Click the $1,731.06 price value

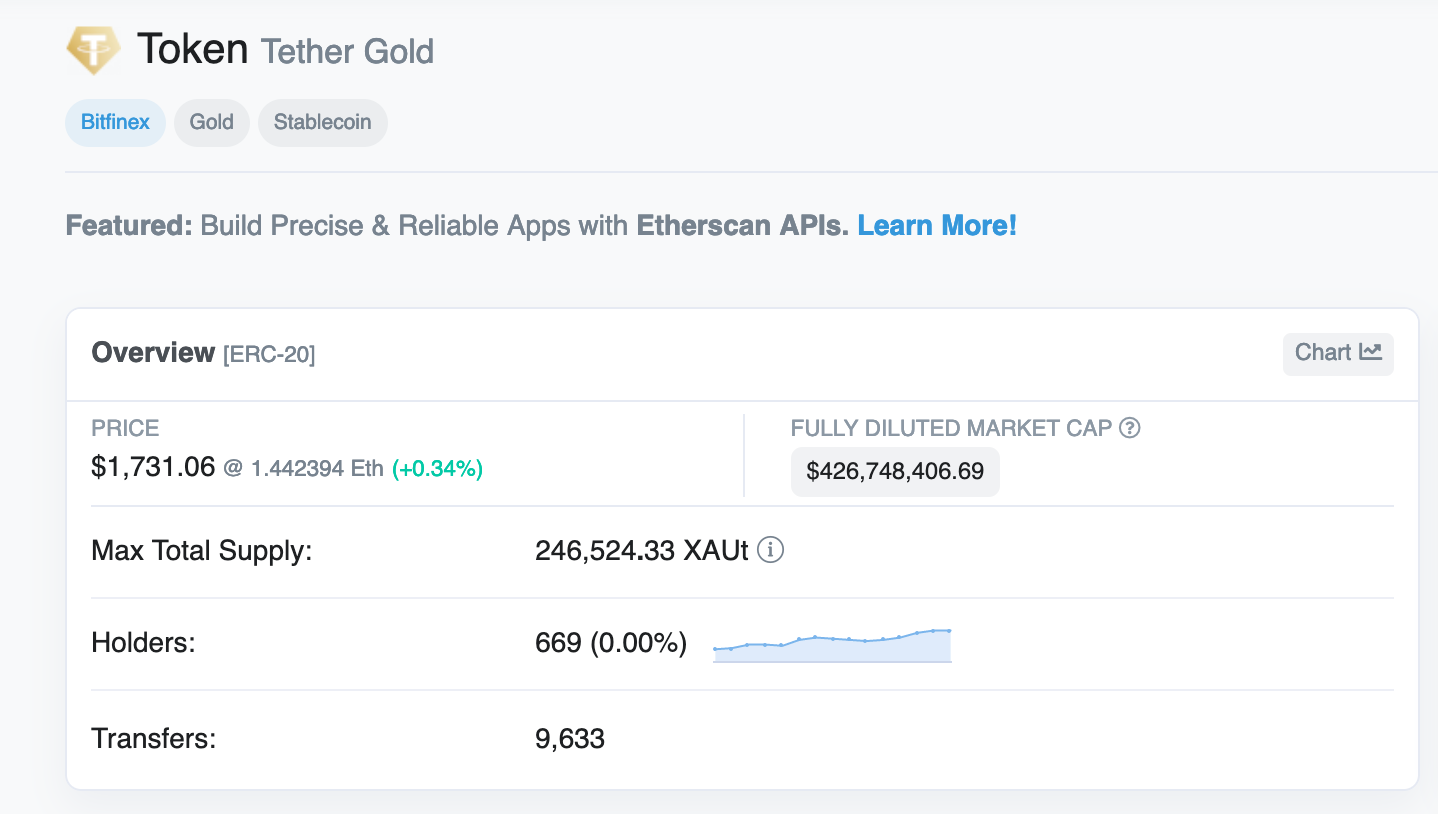[x=153, y=466]
